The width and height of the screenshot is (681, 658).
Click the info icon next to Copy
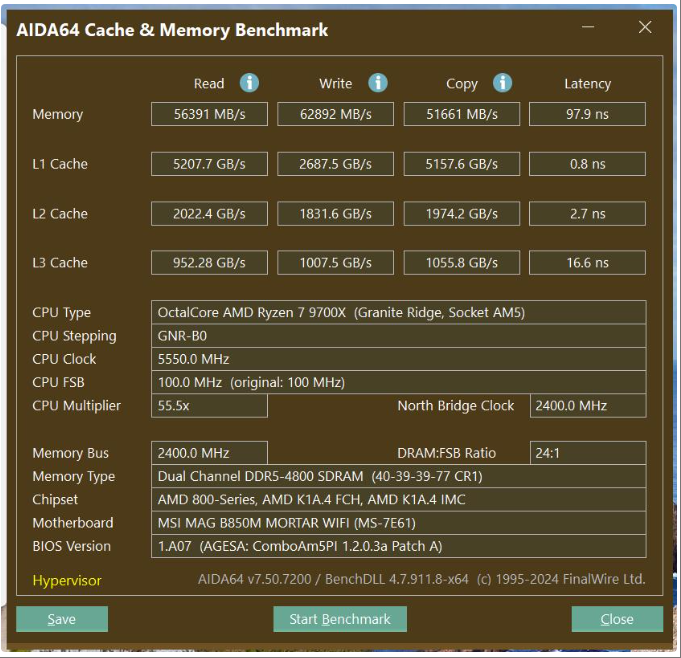coord(502,83)
